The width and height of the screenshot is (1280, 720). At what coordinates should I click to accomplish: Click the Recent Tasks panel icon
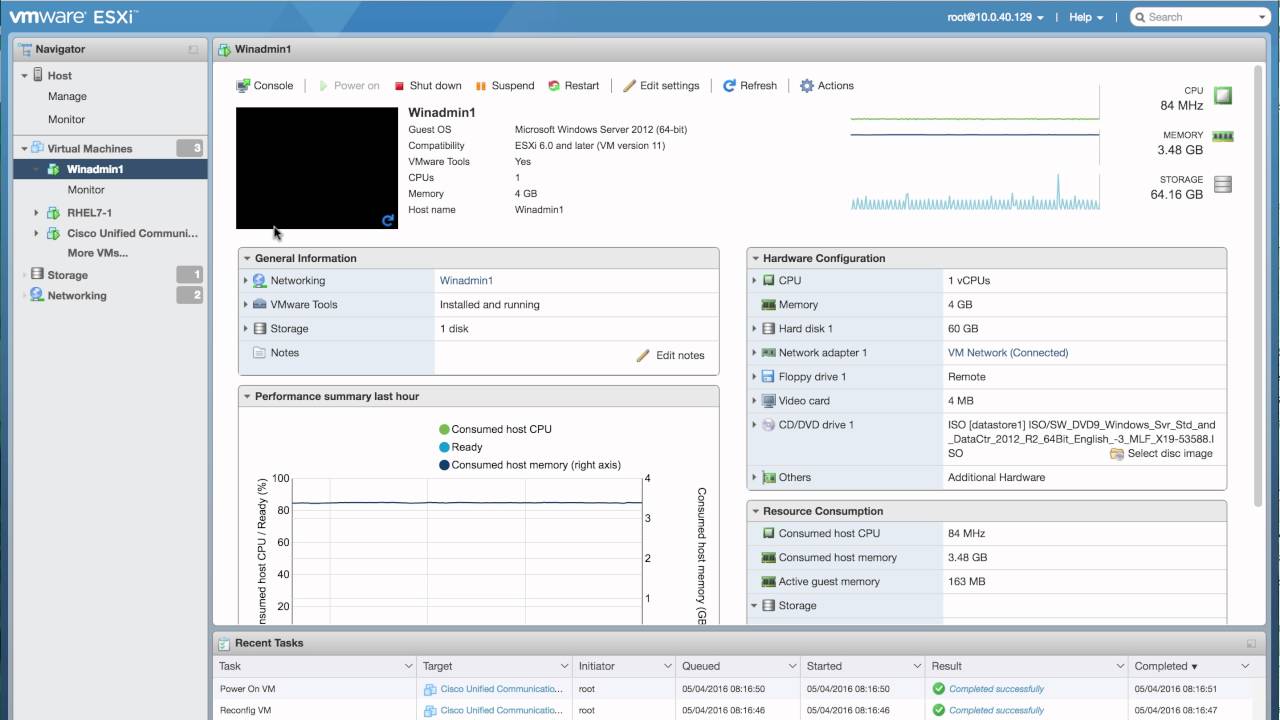pos(225,643)
